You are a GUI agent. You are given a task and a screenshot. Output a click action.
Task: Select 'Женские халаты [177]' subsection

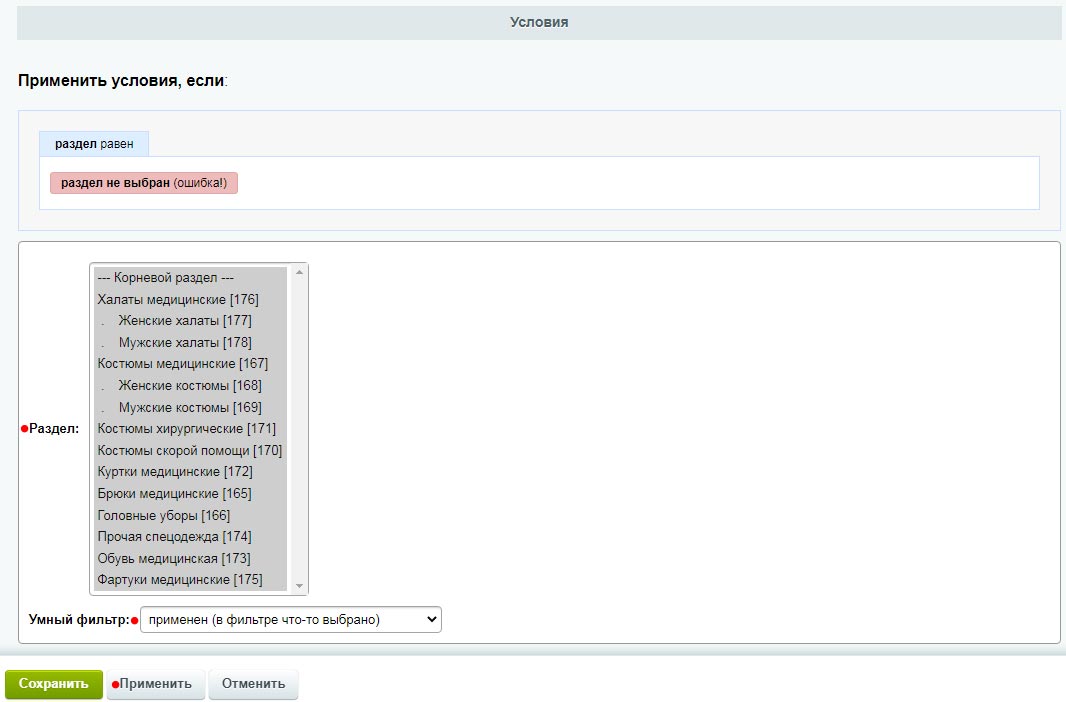(184, 321)
